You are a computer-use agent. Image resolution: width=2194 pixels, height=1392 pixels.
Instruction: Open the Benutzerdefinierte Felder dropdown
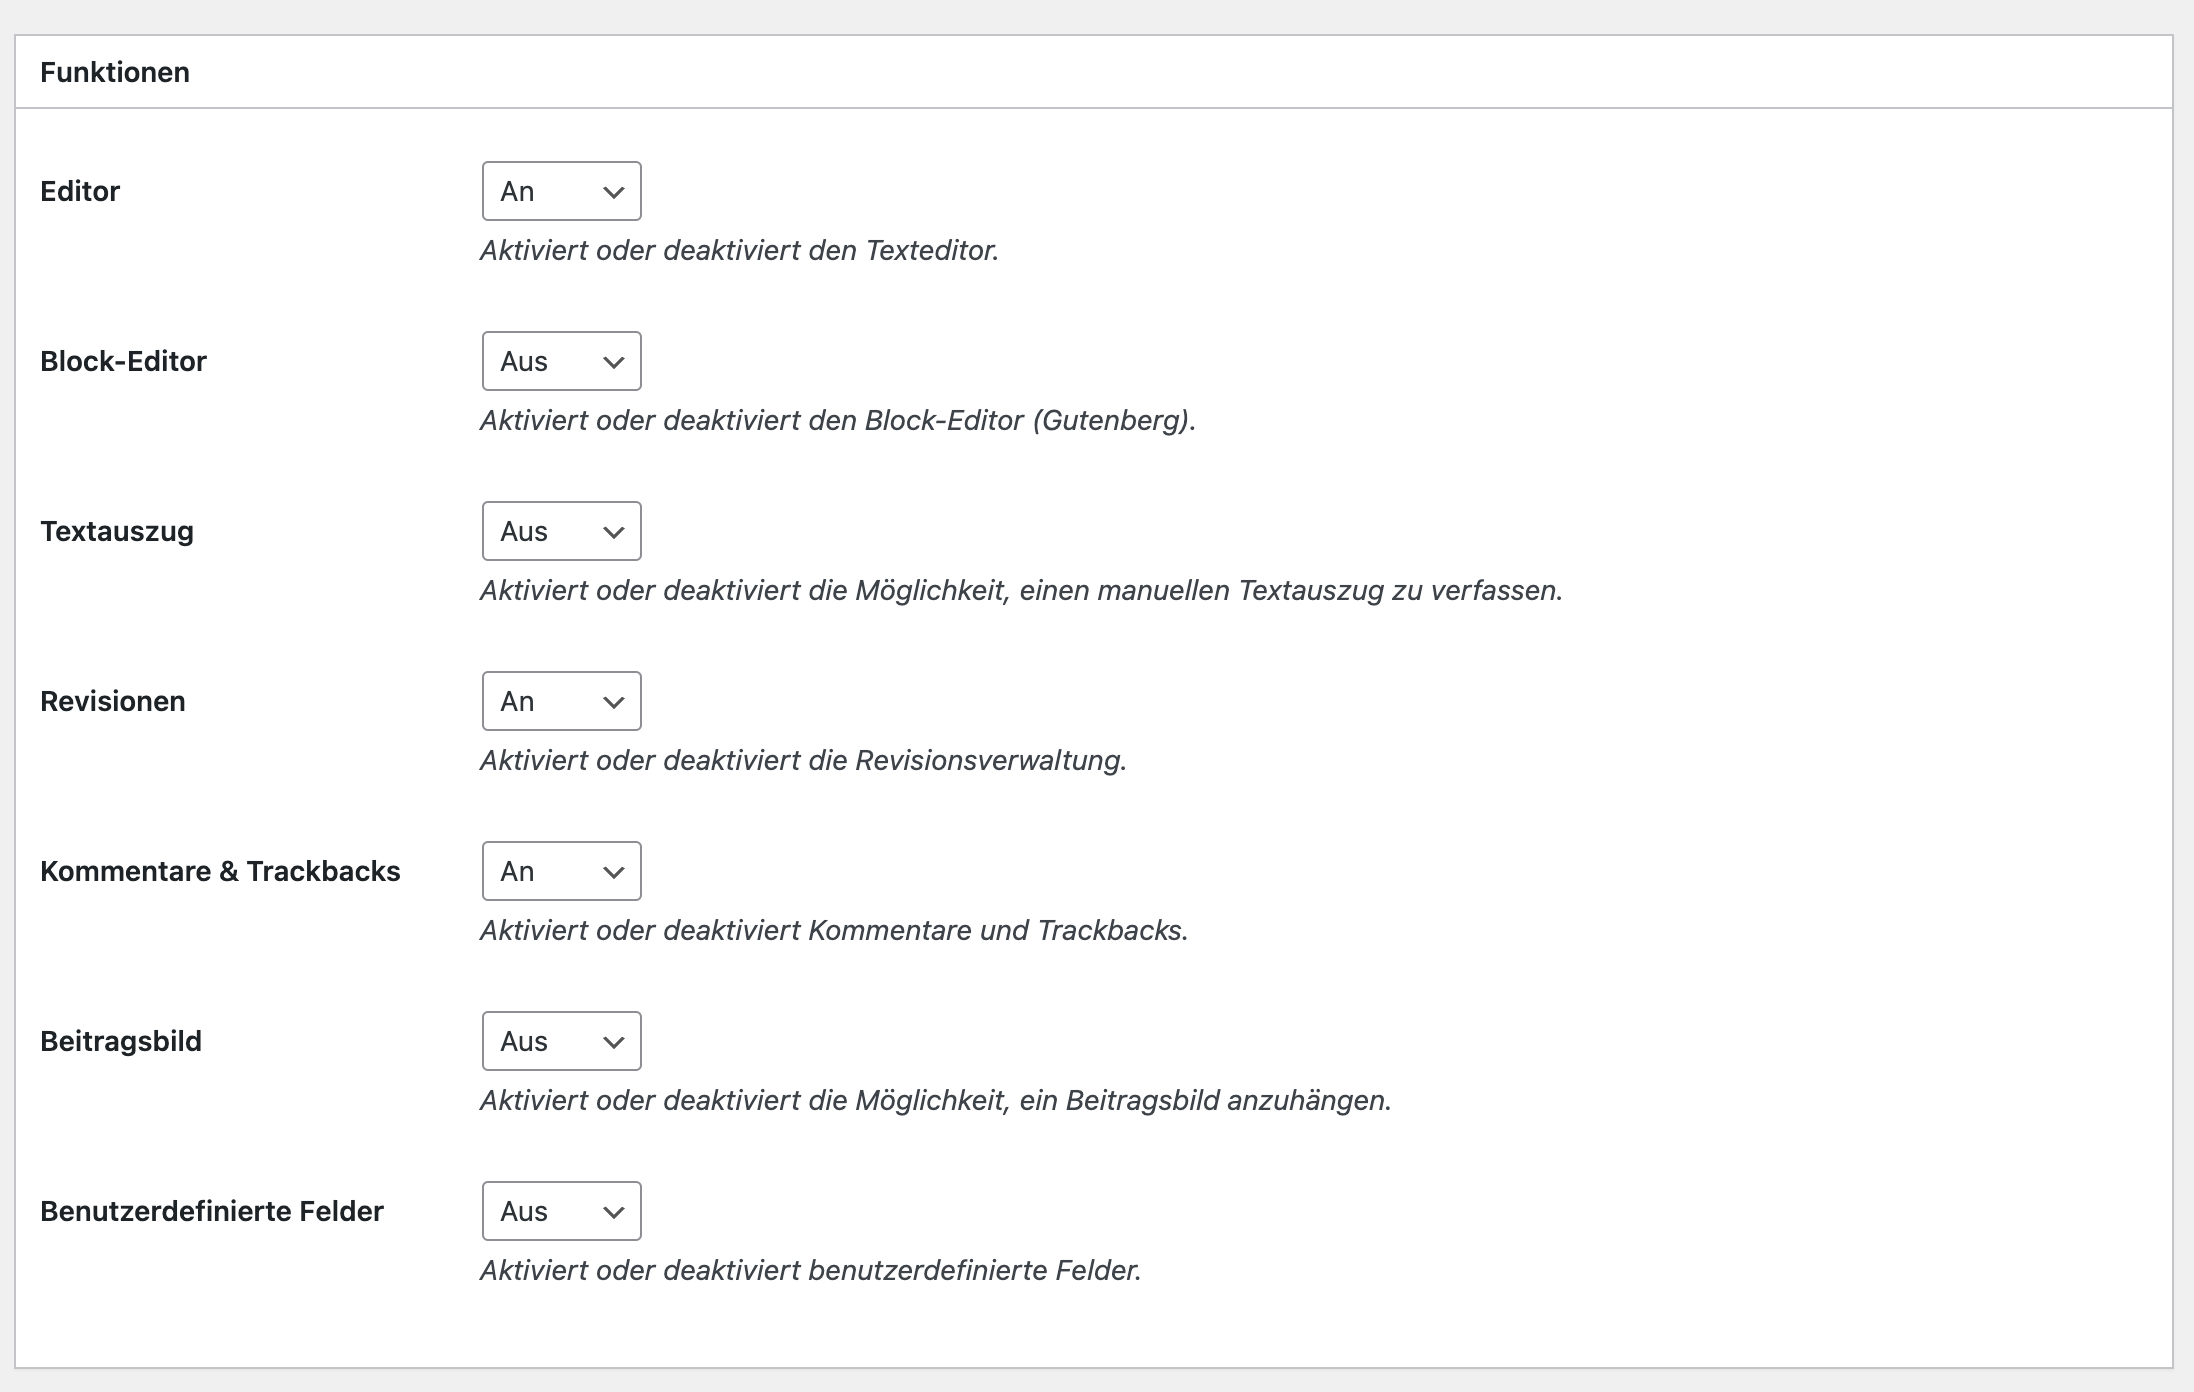point(561,1211)
